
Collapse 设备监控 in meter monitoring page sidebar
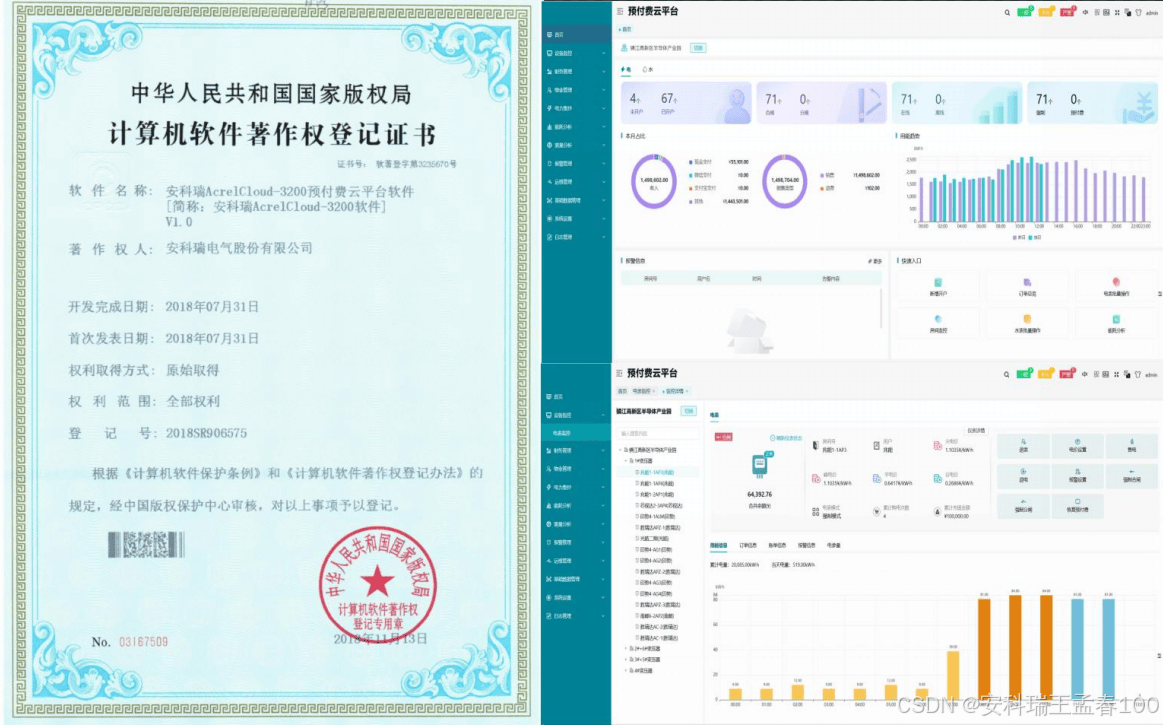click(576, 416)
